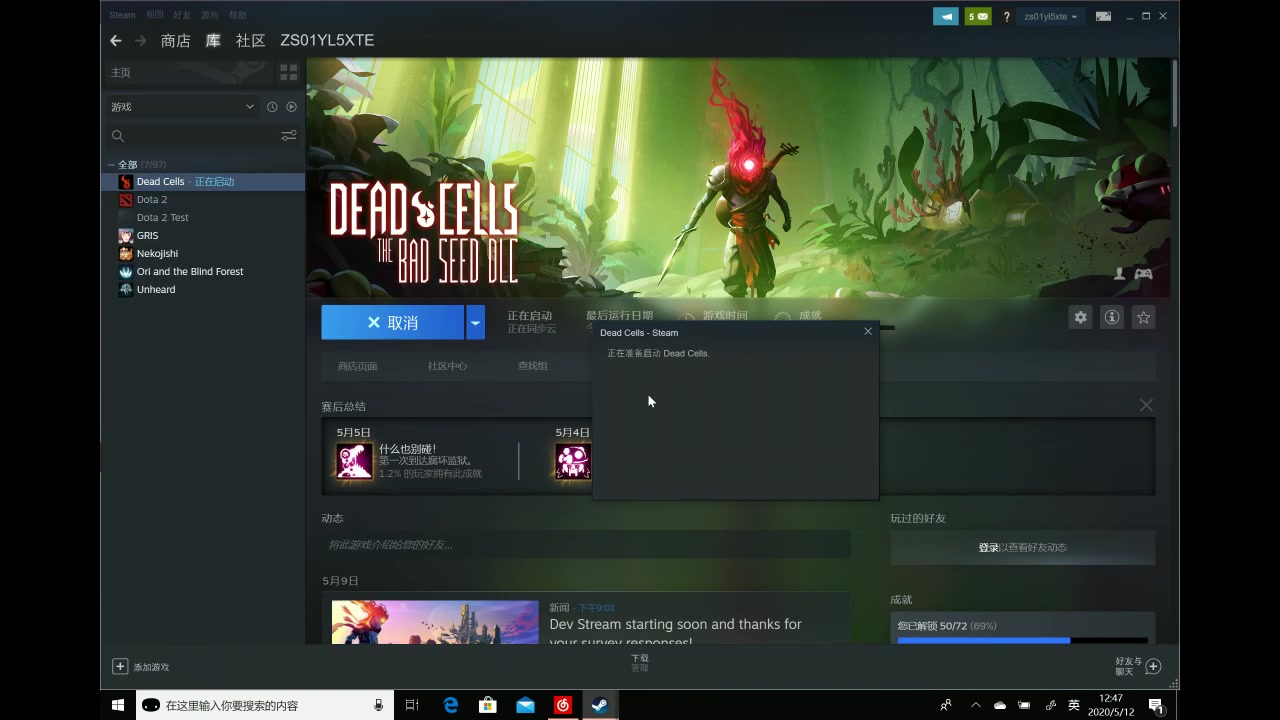
Task: Select Unheard in the library list
Action: [205, 290]
